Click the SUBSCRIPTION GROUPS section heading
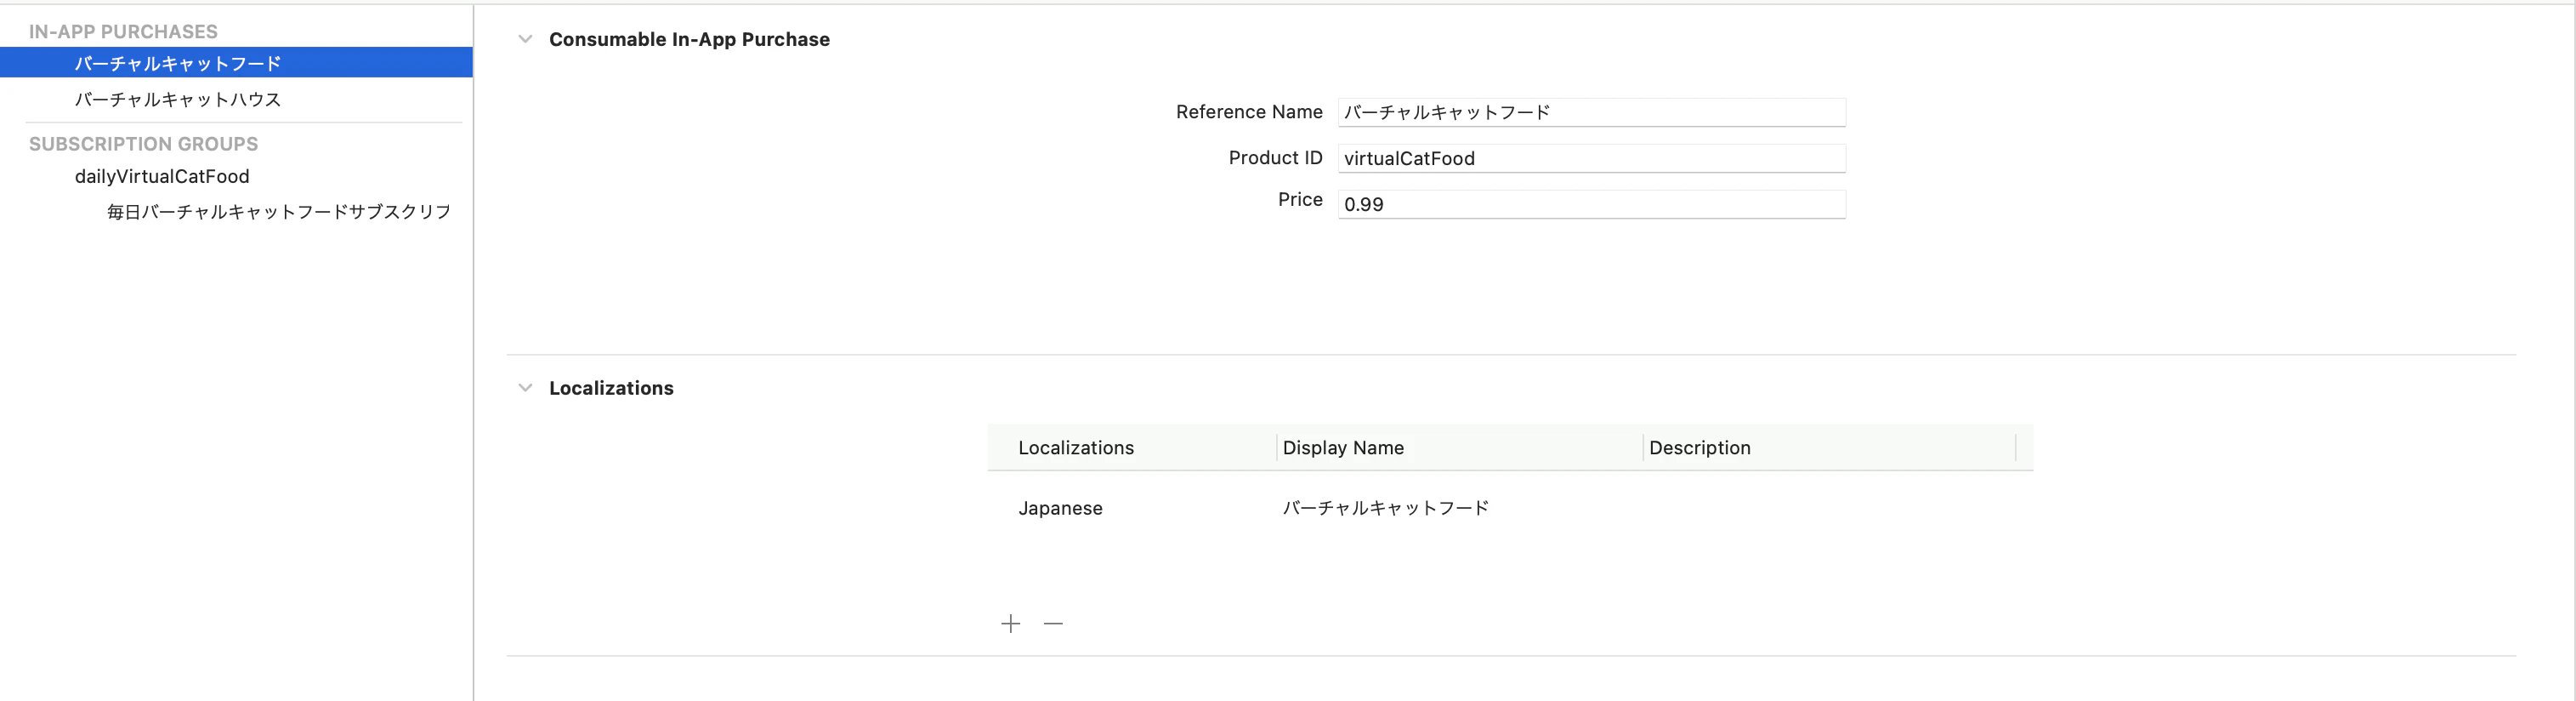Image resolution: width=2576 pixels, height=701 pixels. pyautogui.click(x=143, y=144)
